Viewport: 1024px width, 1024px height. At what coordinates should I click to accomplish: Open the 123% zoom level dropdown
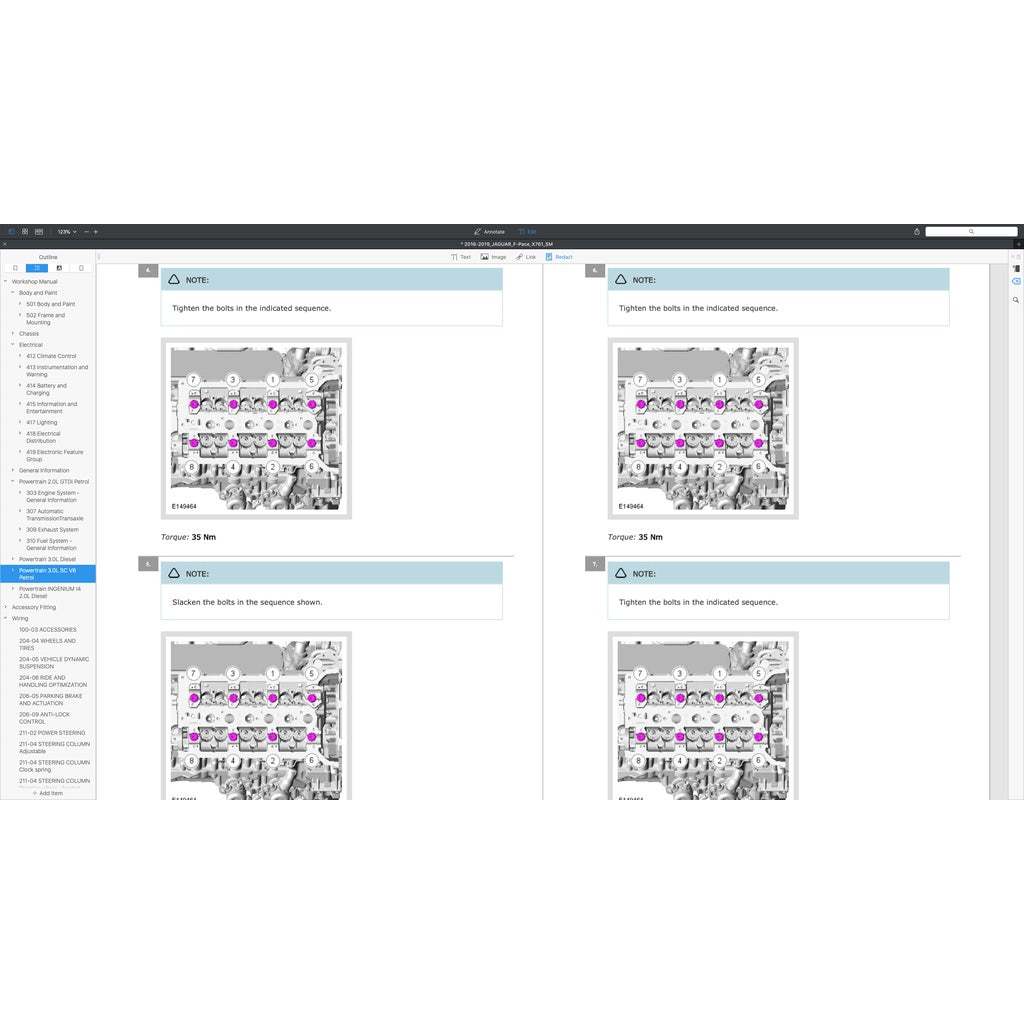pyautogui.click(x=66, y=231)
